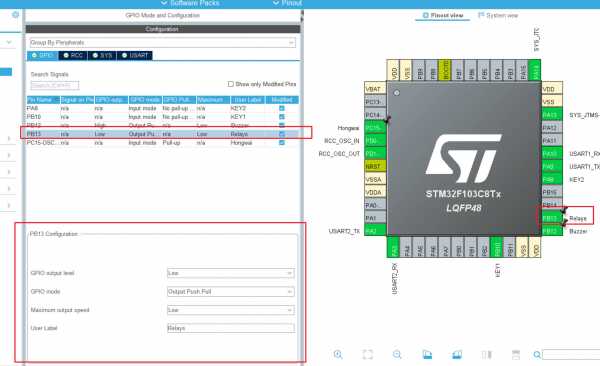Image resolution: width=600 pixels, height=366 pixels.
Task: Open the System view tab
Action: point(498,15)
